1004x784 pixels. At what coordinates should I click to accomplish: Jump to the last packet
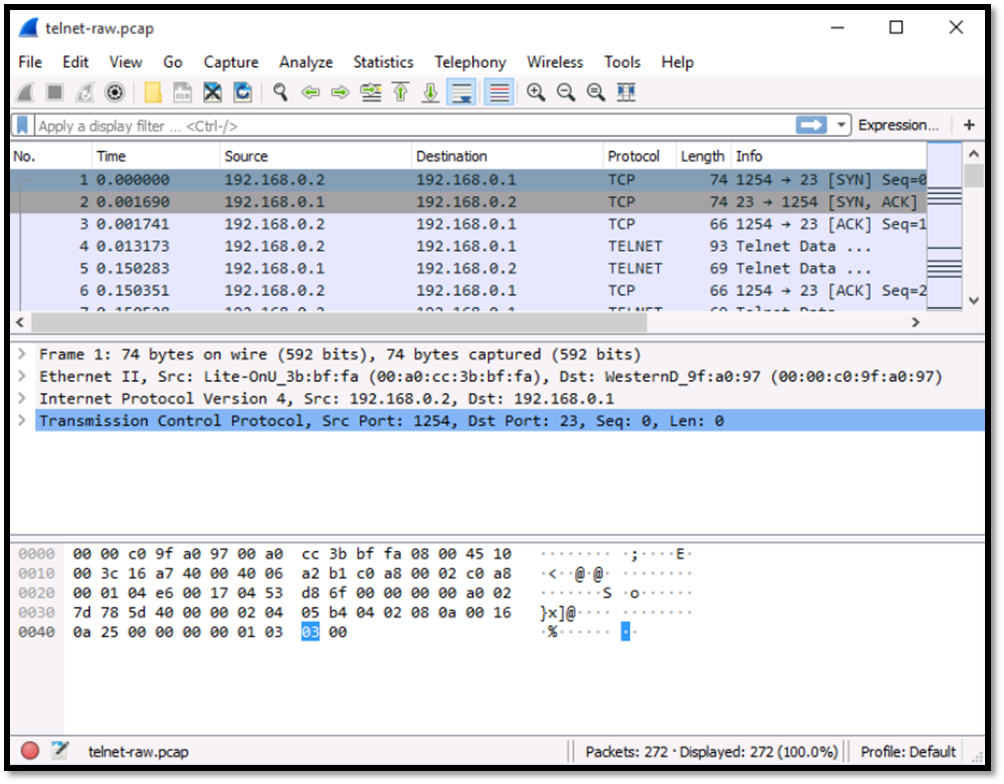(x=431, y=93)
